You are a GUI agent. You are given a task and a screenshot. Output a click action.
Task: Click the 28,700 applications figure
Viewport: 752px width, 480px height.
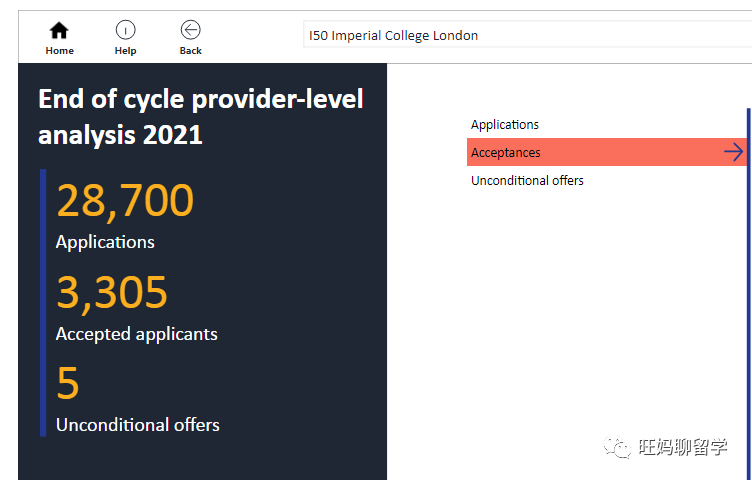125,201
